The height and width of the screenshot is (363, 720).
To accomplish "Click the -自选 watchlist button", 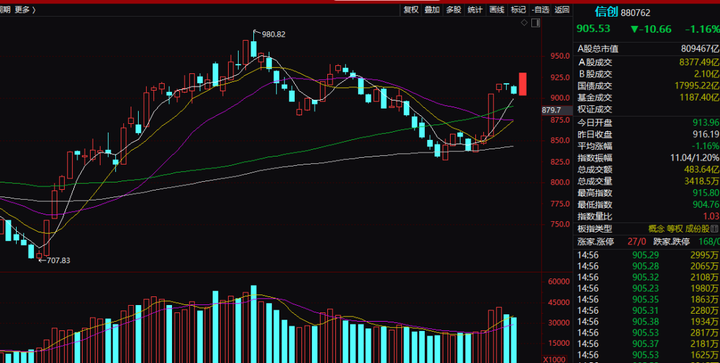I will pyautogui.click(x=540, y=10).
